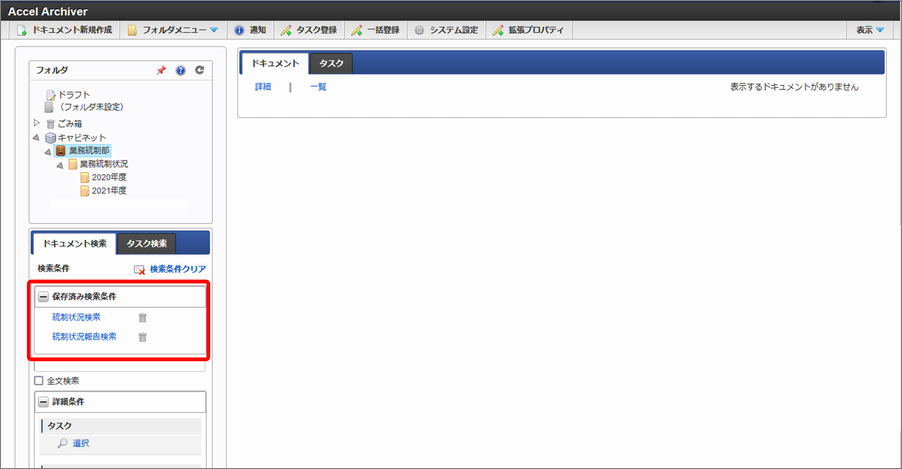Open 拡張プロパティ toolbar item
This screenshot has width=902, height=469.
(x=528, y=30)
